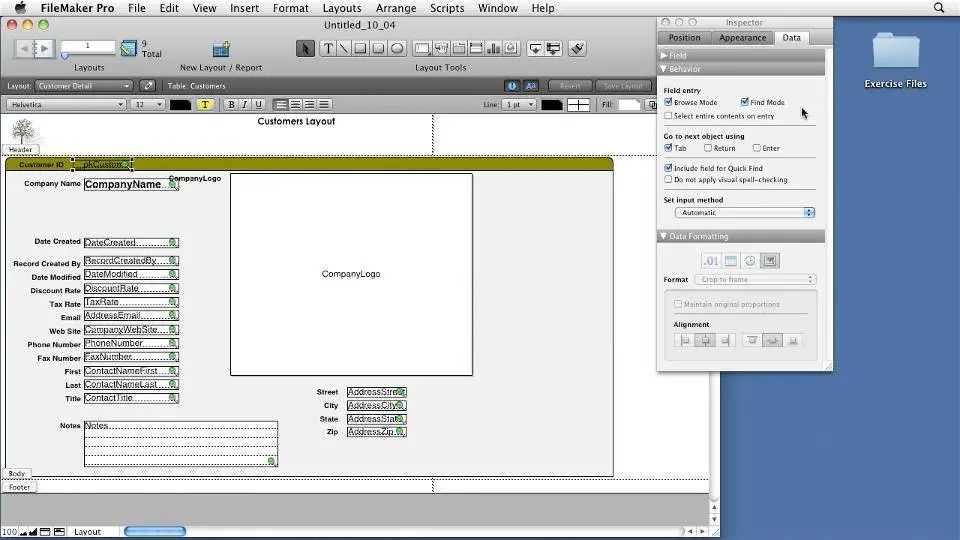
Task: Select number data formatting .01 icon
Action: [711, 261]
